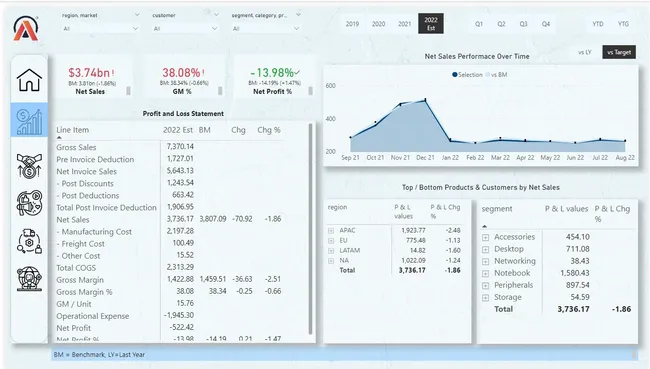
Task: Filter by quarter Q3
Action: [x=524, y=24]
